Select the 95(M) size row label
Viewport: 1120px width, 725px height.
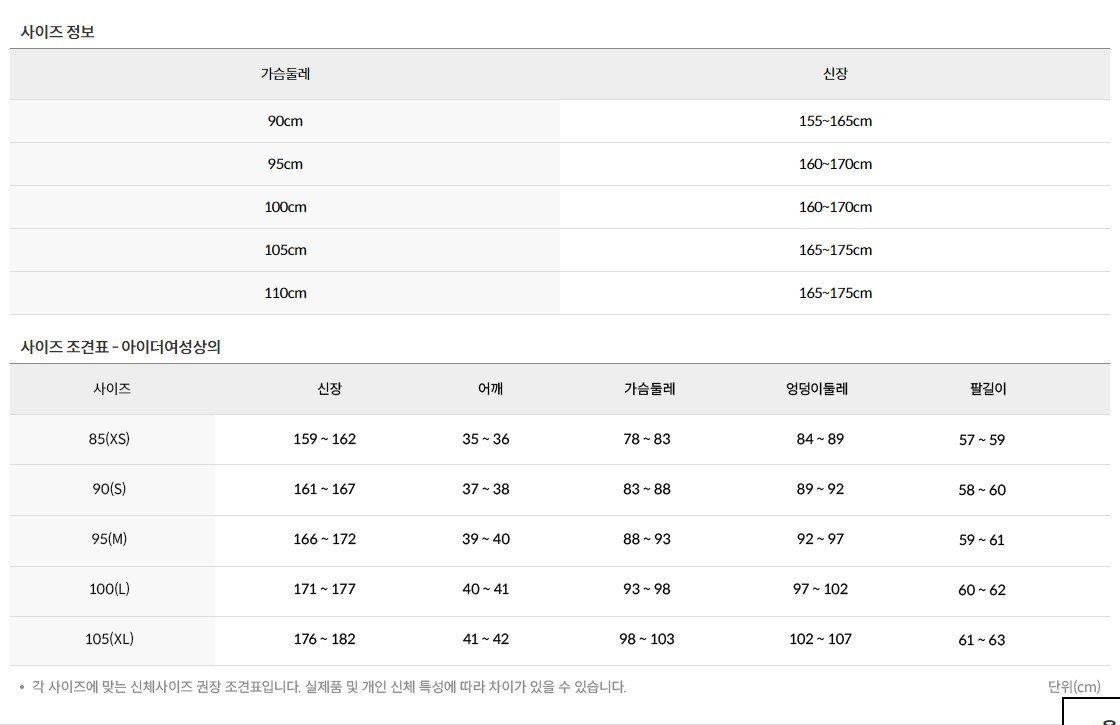coord(109,539)
